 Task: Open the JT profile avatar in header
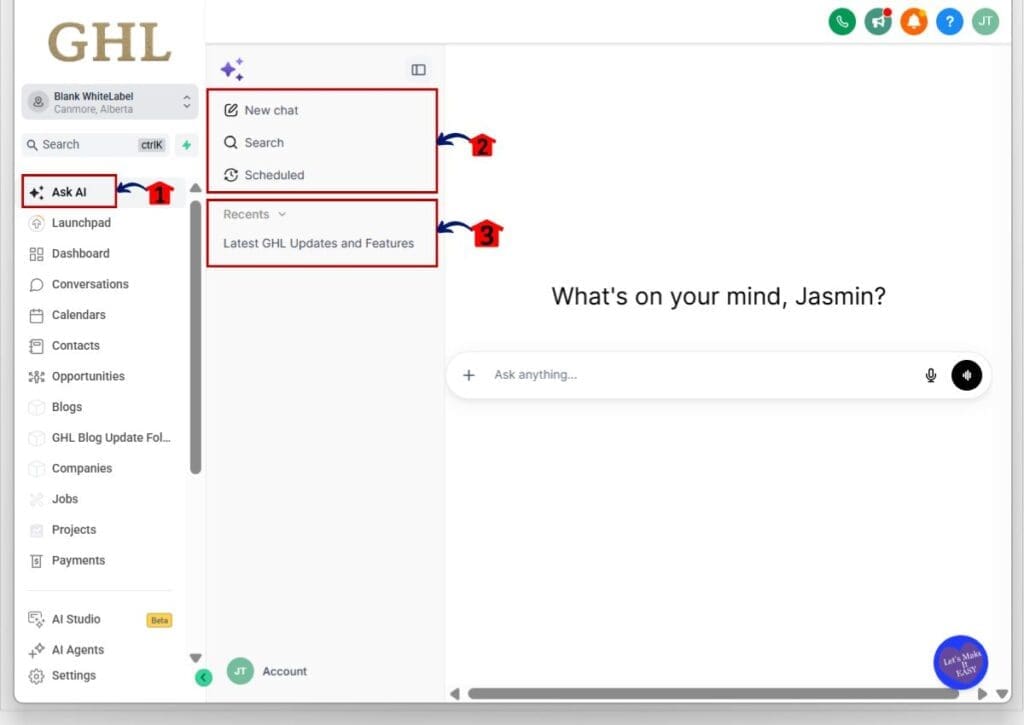[985, 22]
